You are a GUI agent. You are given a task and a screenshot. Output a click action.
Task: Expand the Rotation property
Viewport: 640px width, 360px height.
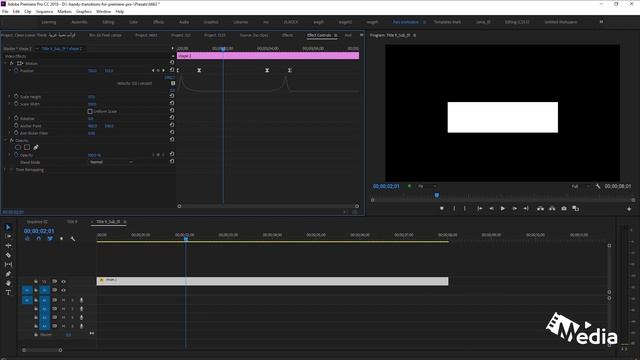(10, 118)
